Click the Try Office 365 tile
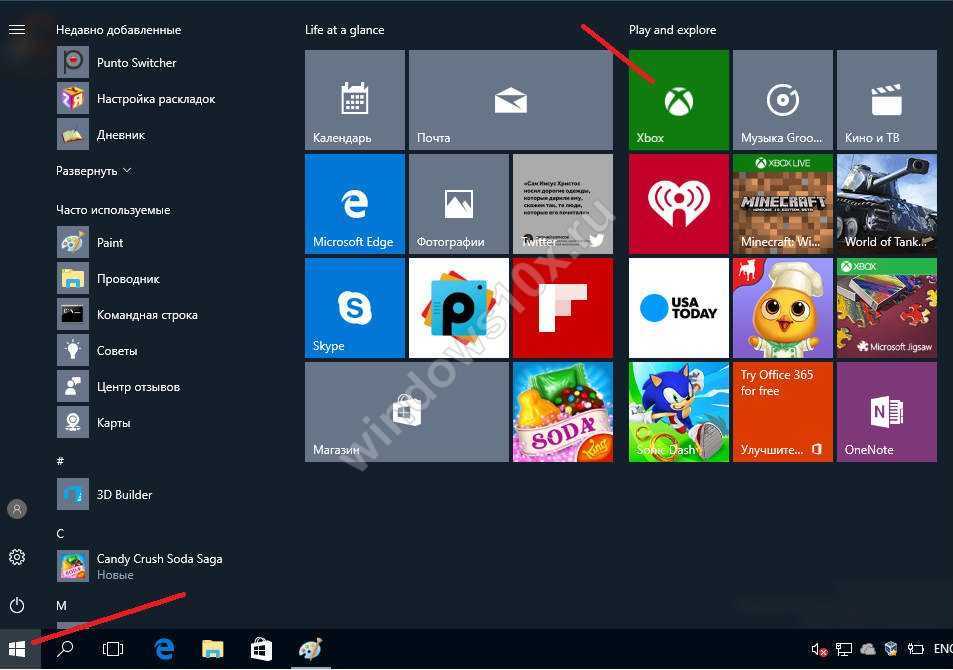The image size is (953, 670). click(x=782, y=412)
